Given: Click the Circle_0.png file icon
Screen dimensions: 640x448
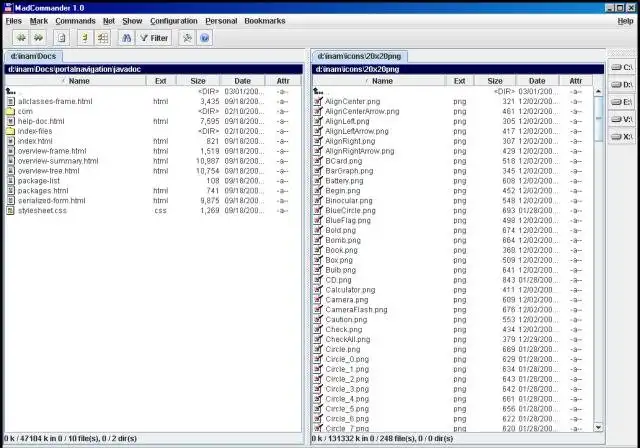Looking at the screenshot, I should [x=318, y=359].
